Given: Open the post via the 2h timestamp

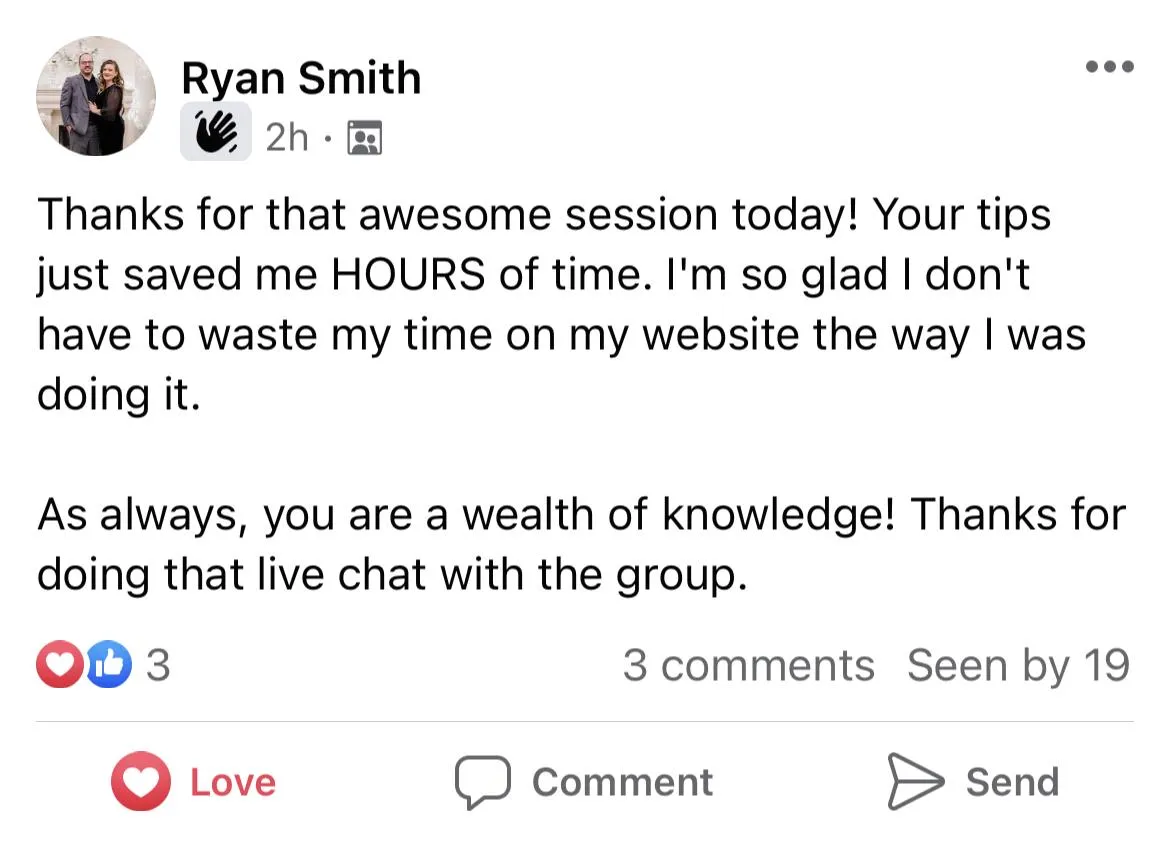Looking at the screenshot, I should 287,137.
